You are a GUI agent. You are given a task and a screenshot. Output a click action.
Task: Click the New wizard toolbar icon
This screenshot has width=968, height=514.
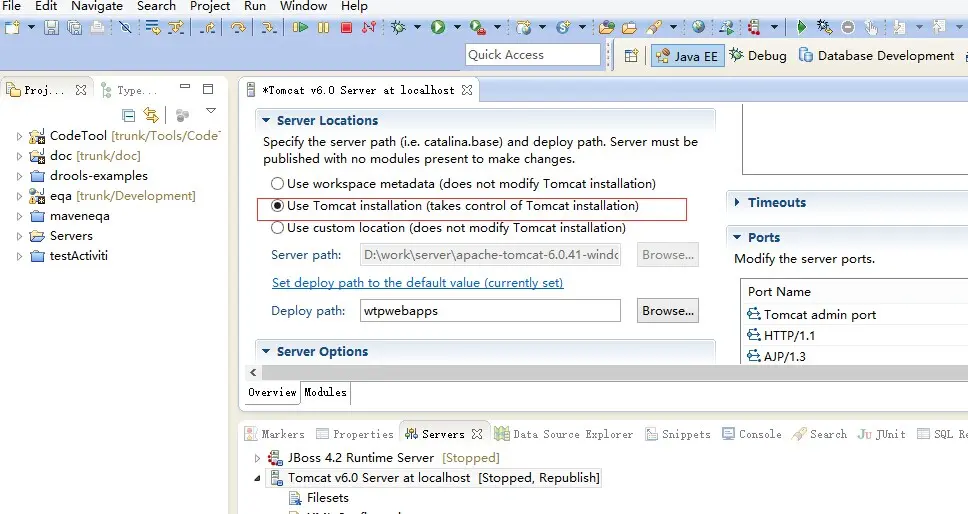(12, 27)
